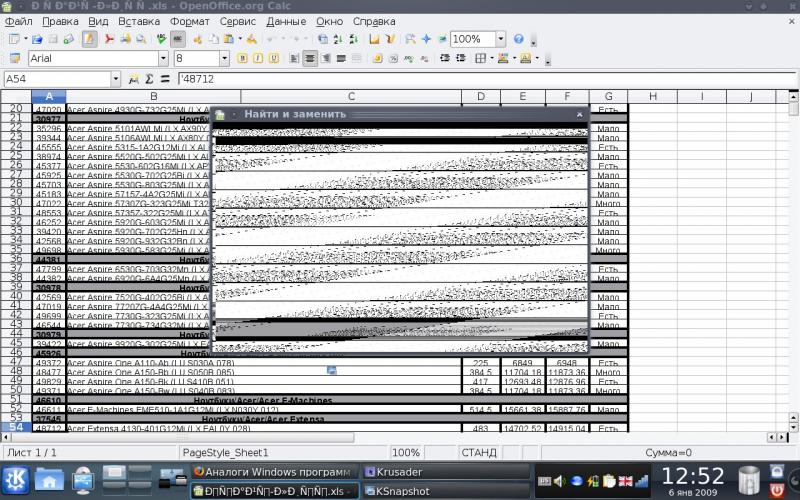800x500 pixels.
Task: Expand the Name Box dropdown arrow
Action: pyautogui.click(x=116, y=79)
